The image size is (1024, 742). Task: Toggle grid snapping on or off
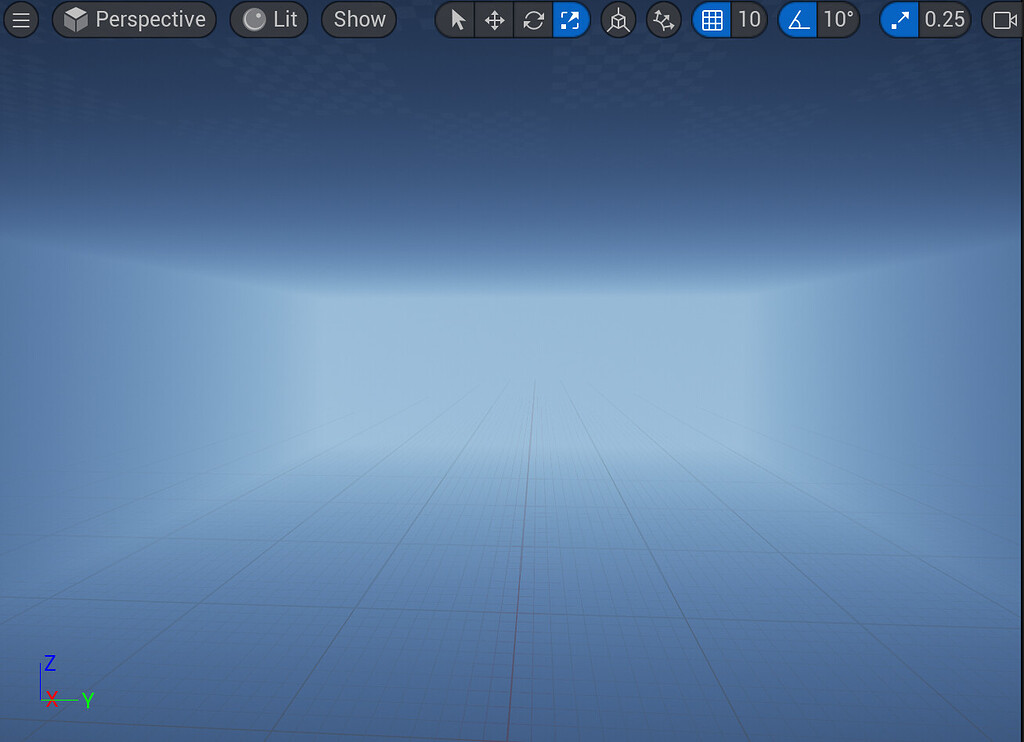[713, 19]
